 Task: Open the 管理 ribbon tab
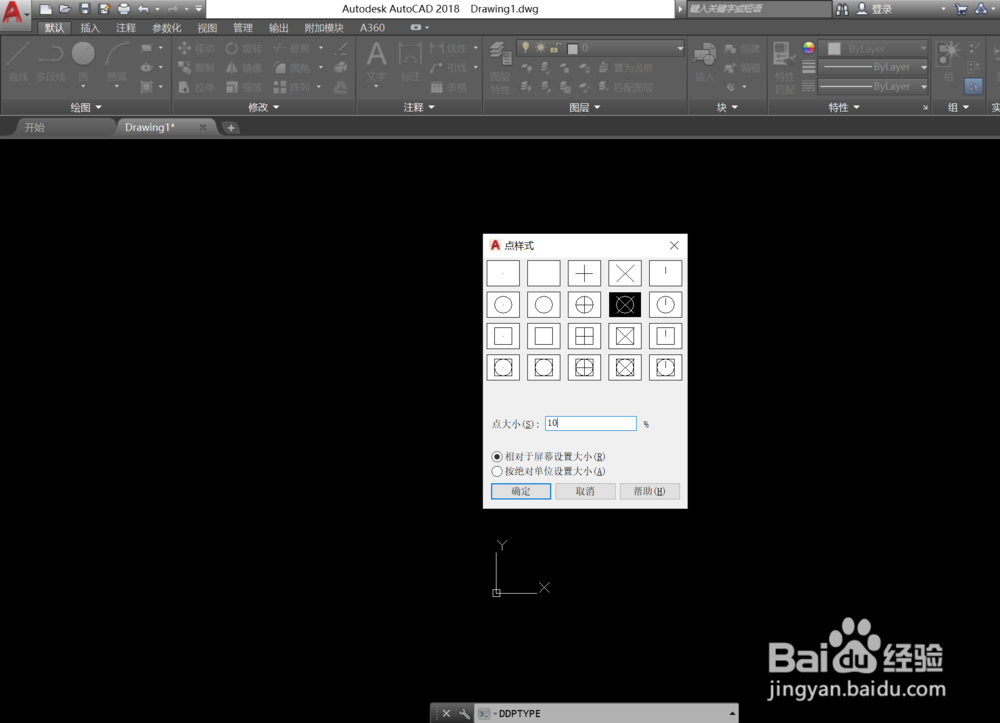tap(243, 27)
